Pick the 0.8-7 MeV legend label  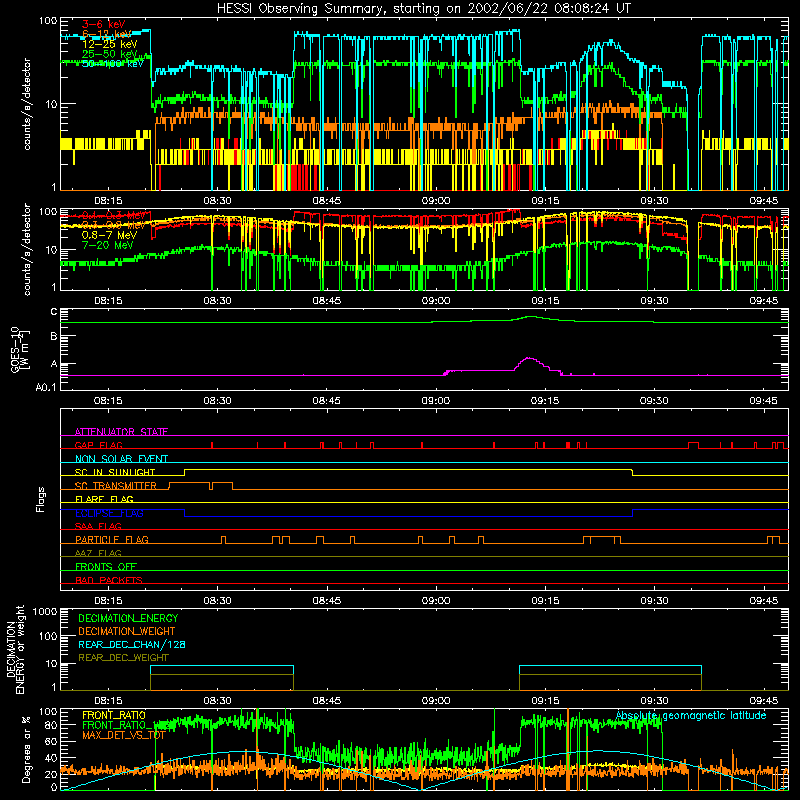(x=109, y=235)
